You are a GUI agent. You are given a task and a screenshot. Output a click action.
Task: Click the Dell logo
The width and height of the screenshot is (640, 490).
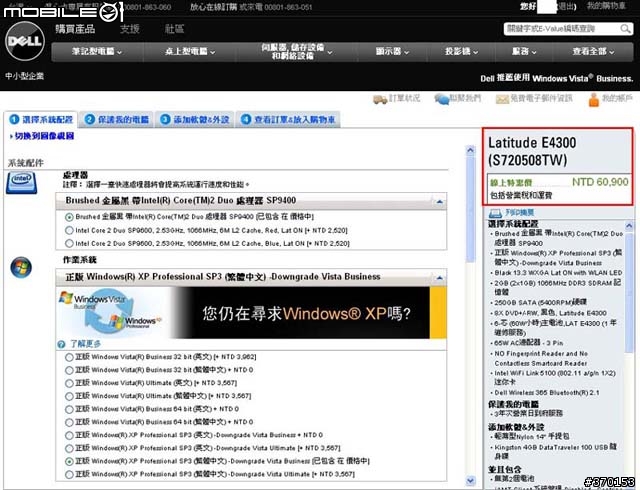coord(25,41)
